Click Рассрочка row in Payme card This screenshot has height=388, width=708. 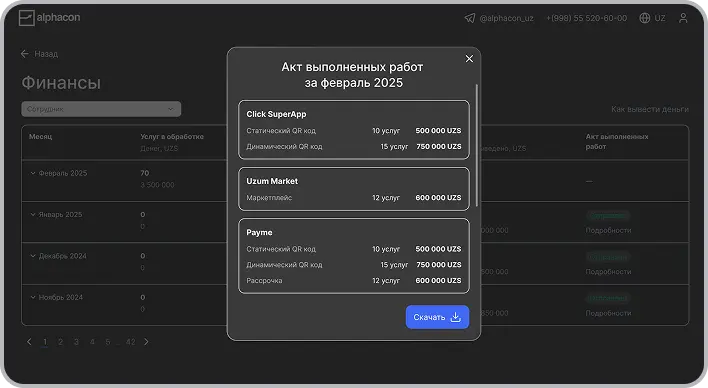(354, 280)
